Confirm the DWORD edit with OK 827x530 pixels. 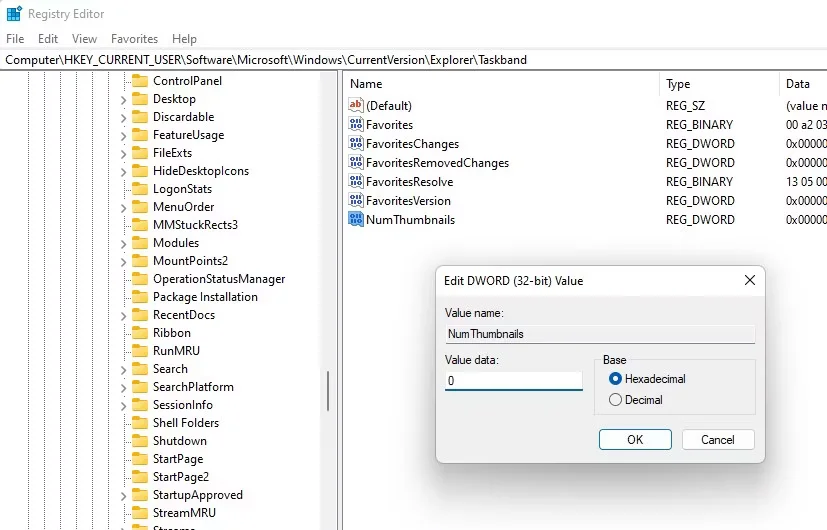pyautogui.click(x=635, y=439)
